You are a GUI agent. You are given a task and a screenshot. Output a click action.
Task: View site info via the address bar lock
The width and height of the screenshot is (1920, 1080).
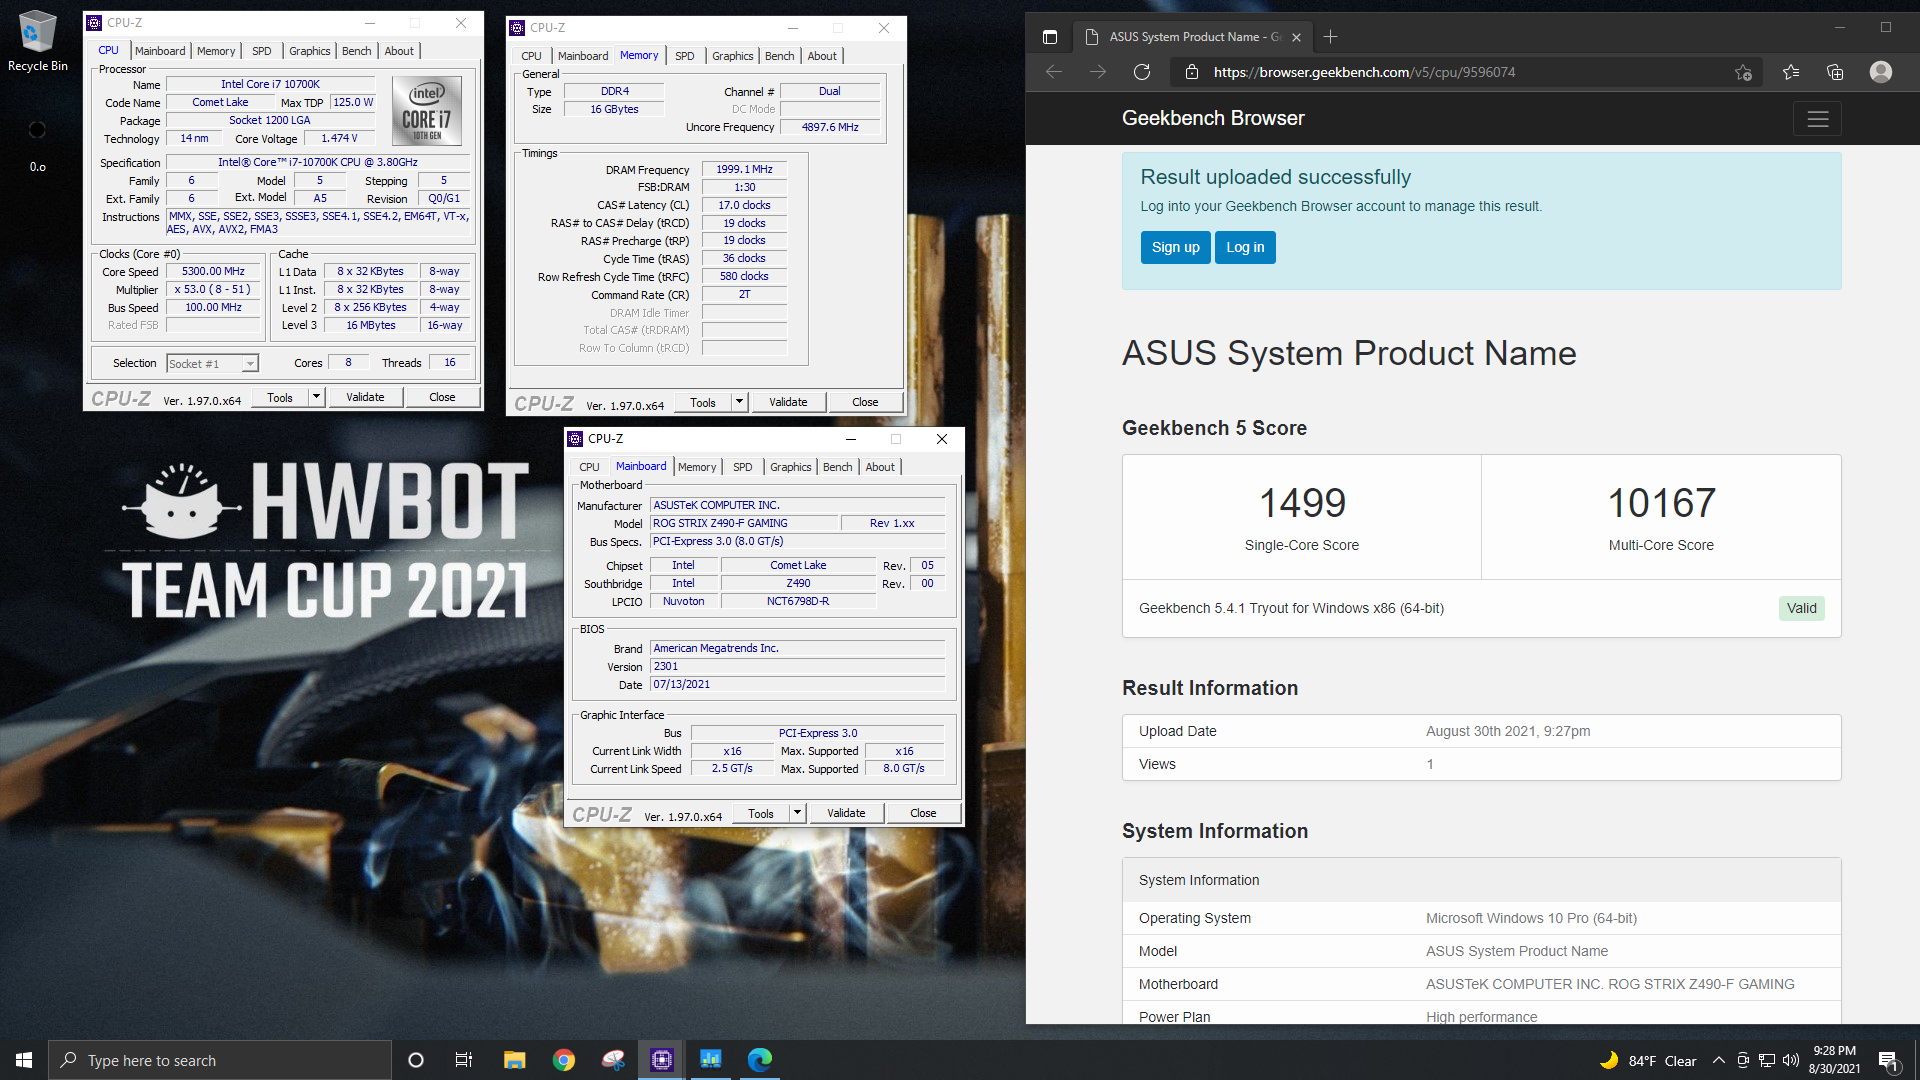(x=1191, y=72)
